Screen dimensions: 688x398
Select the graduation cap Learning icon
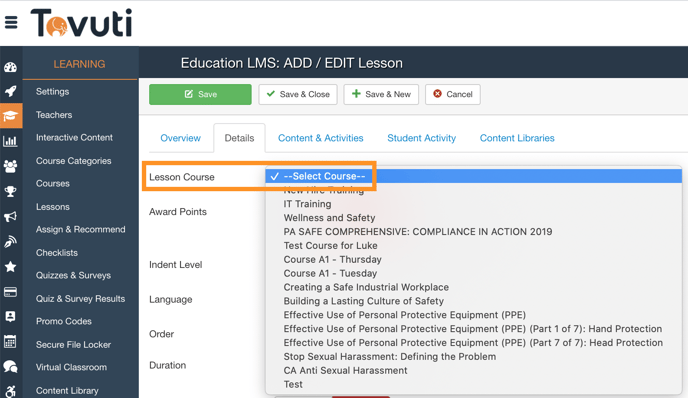pyautogui.click(x=11, y=116)
